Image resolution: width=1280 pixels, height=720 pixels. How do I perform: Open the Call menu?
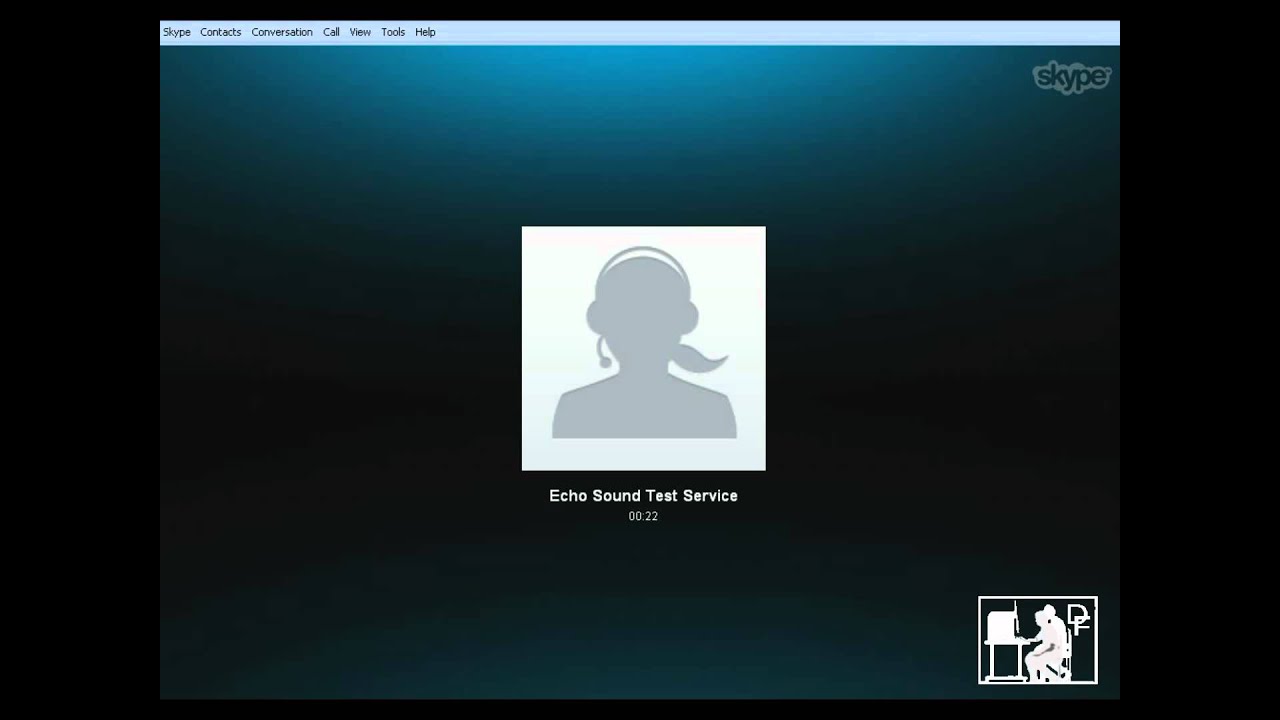(x=331, y=32)
